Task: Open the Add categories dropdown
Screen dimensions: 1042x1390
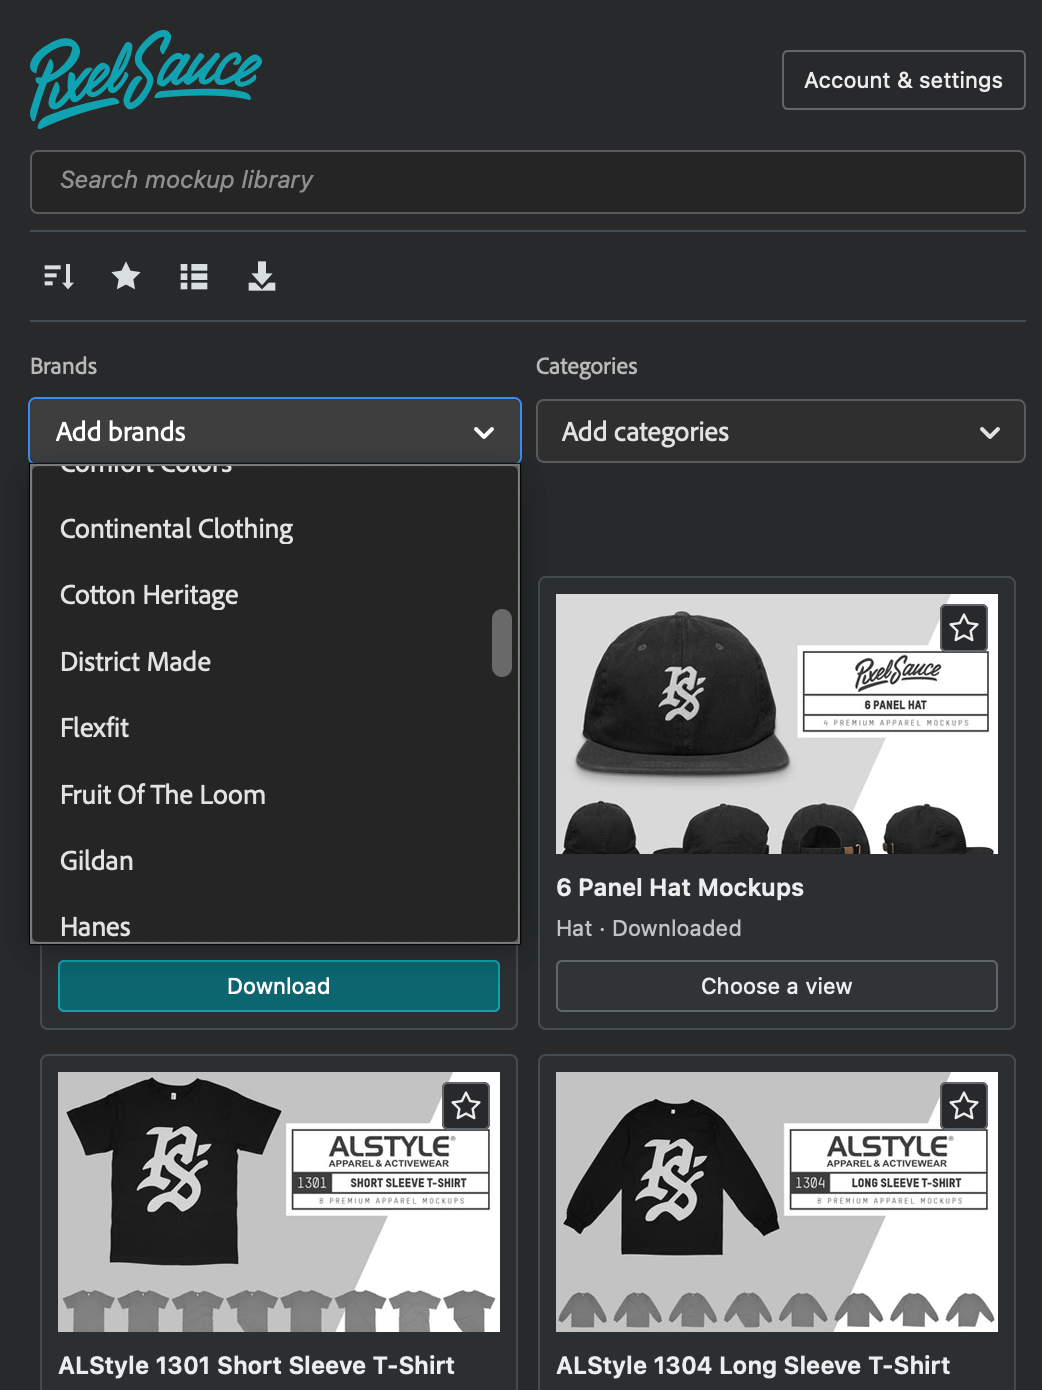Action: (781, 432)
